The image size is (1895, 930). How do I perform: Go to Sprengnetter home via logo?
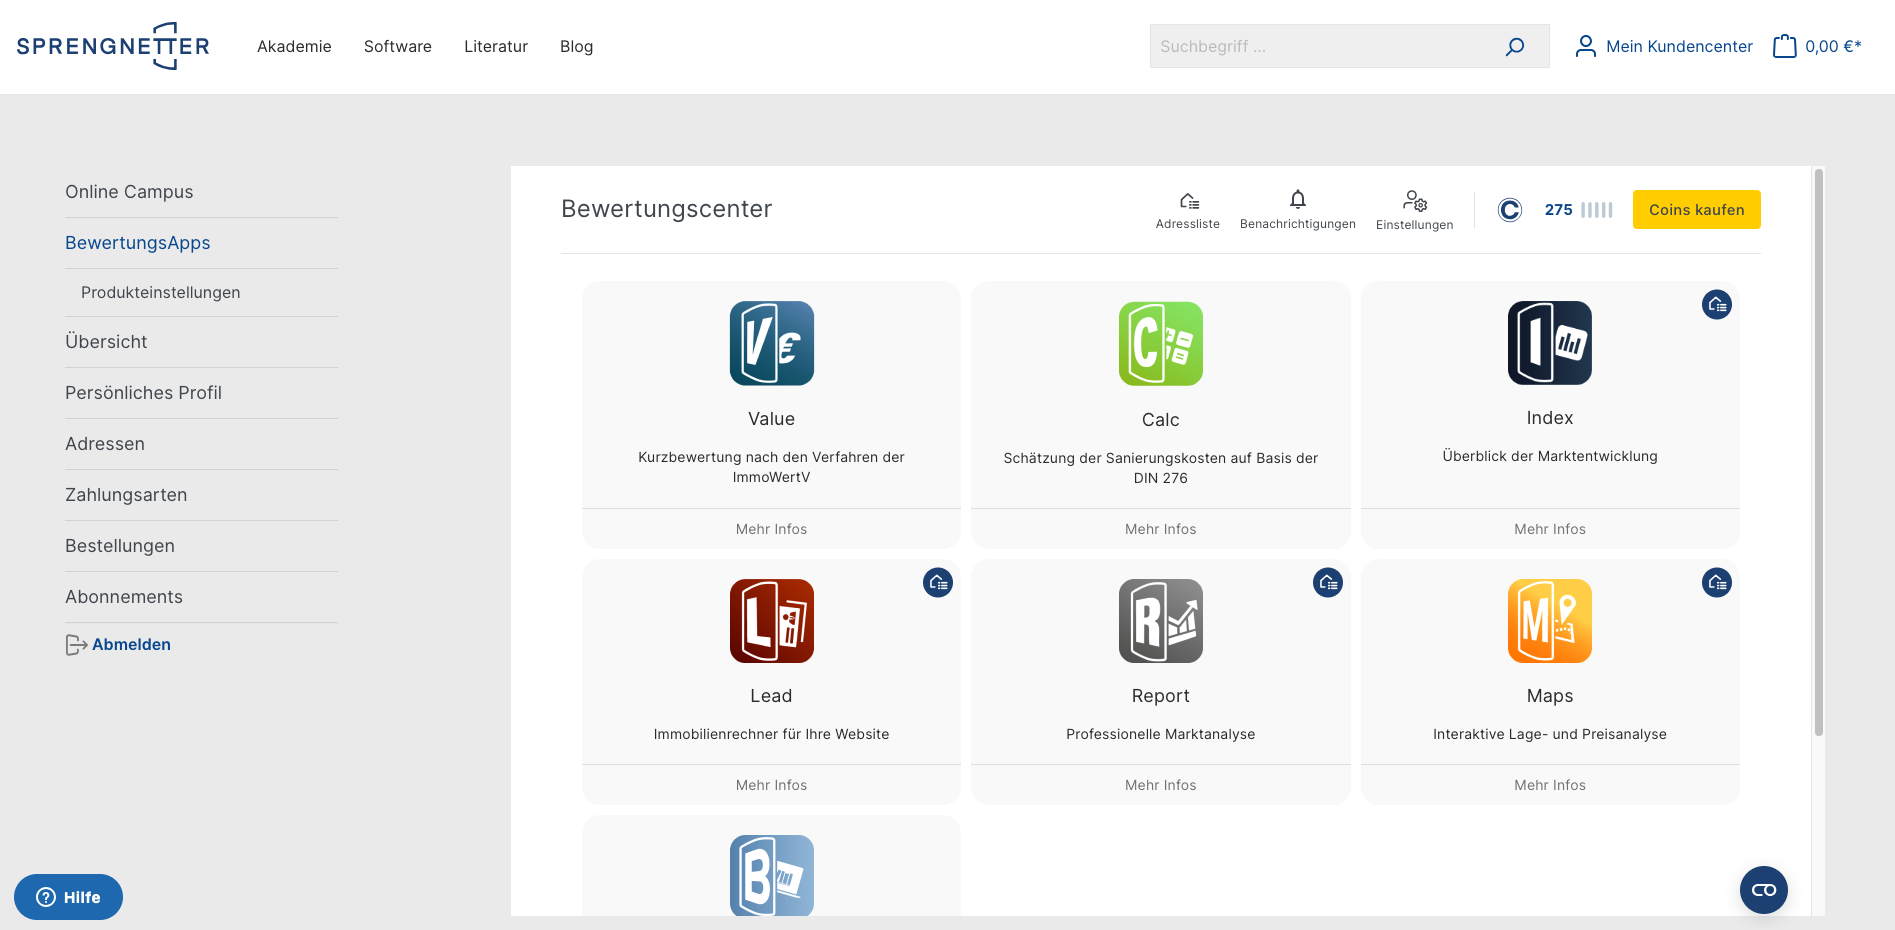pyautogui.click(x=113, y=46)
